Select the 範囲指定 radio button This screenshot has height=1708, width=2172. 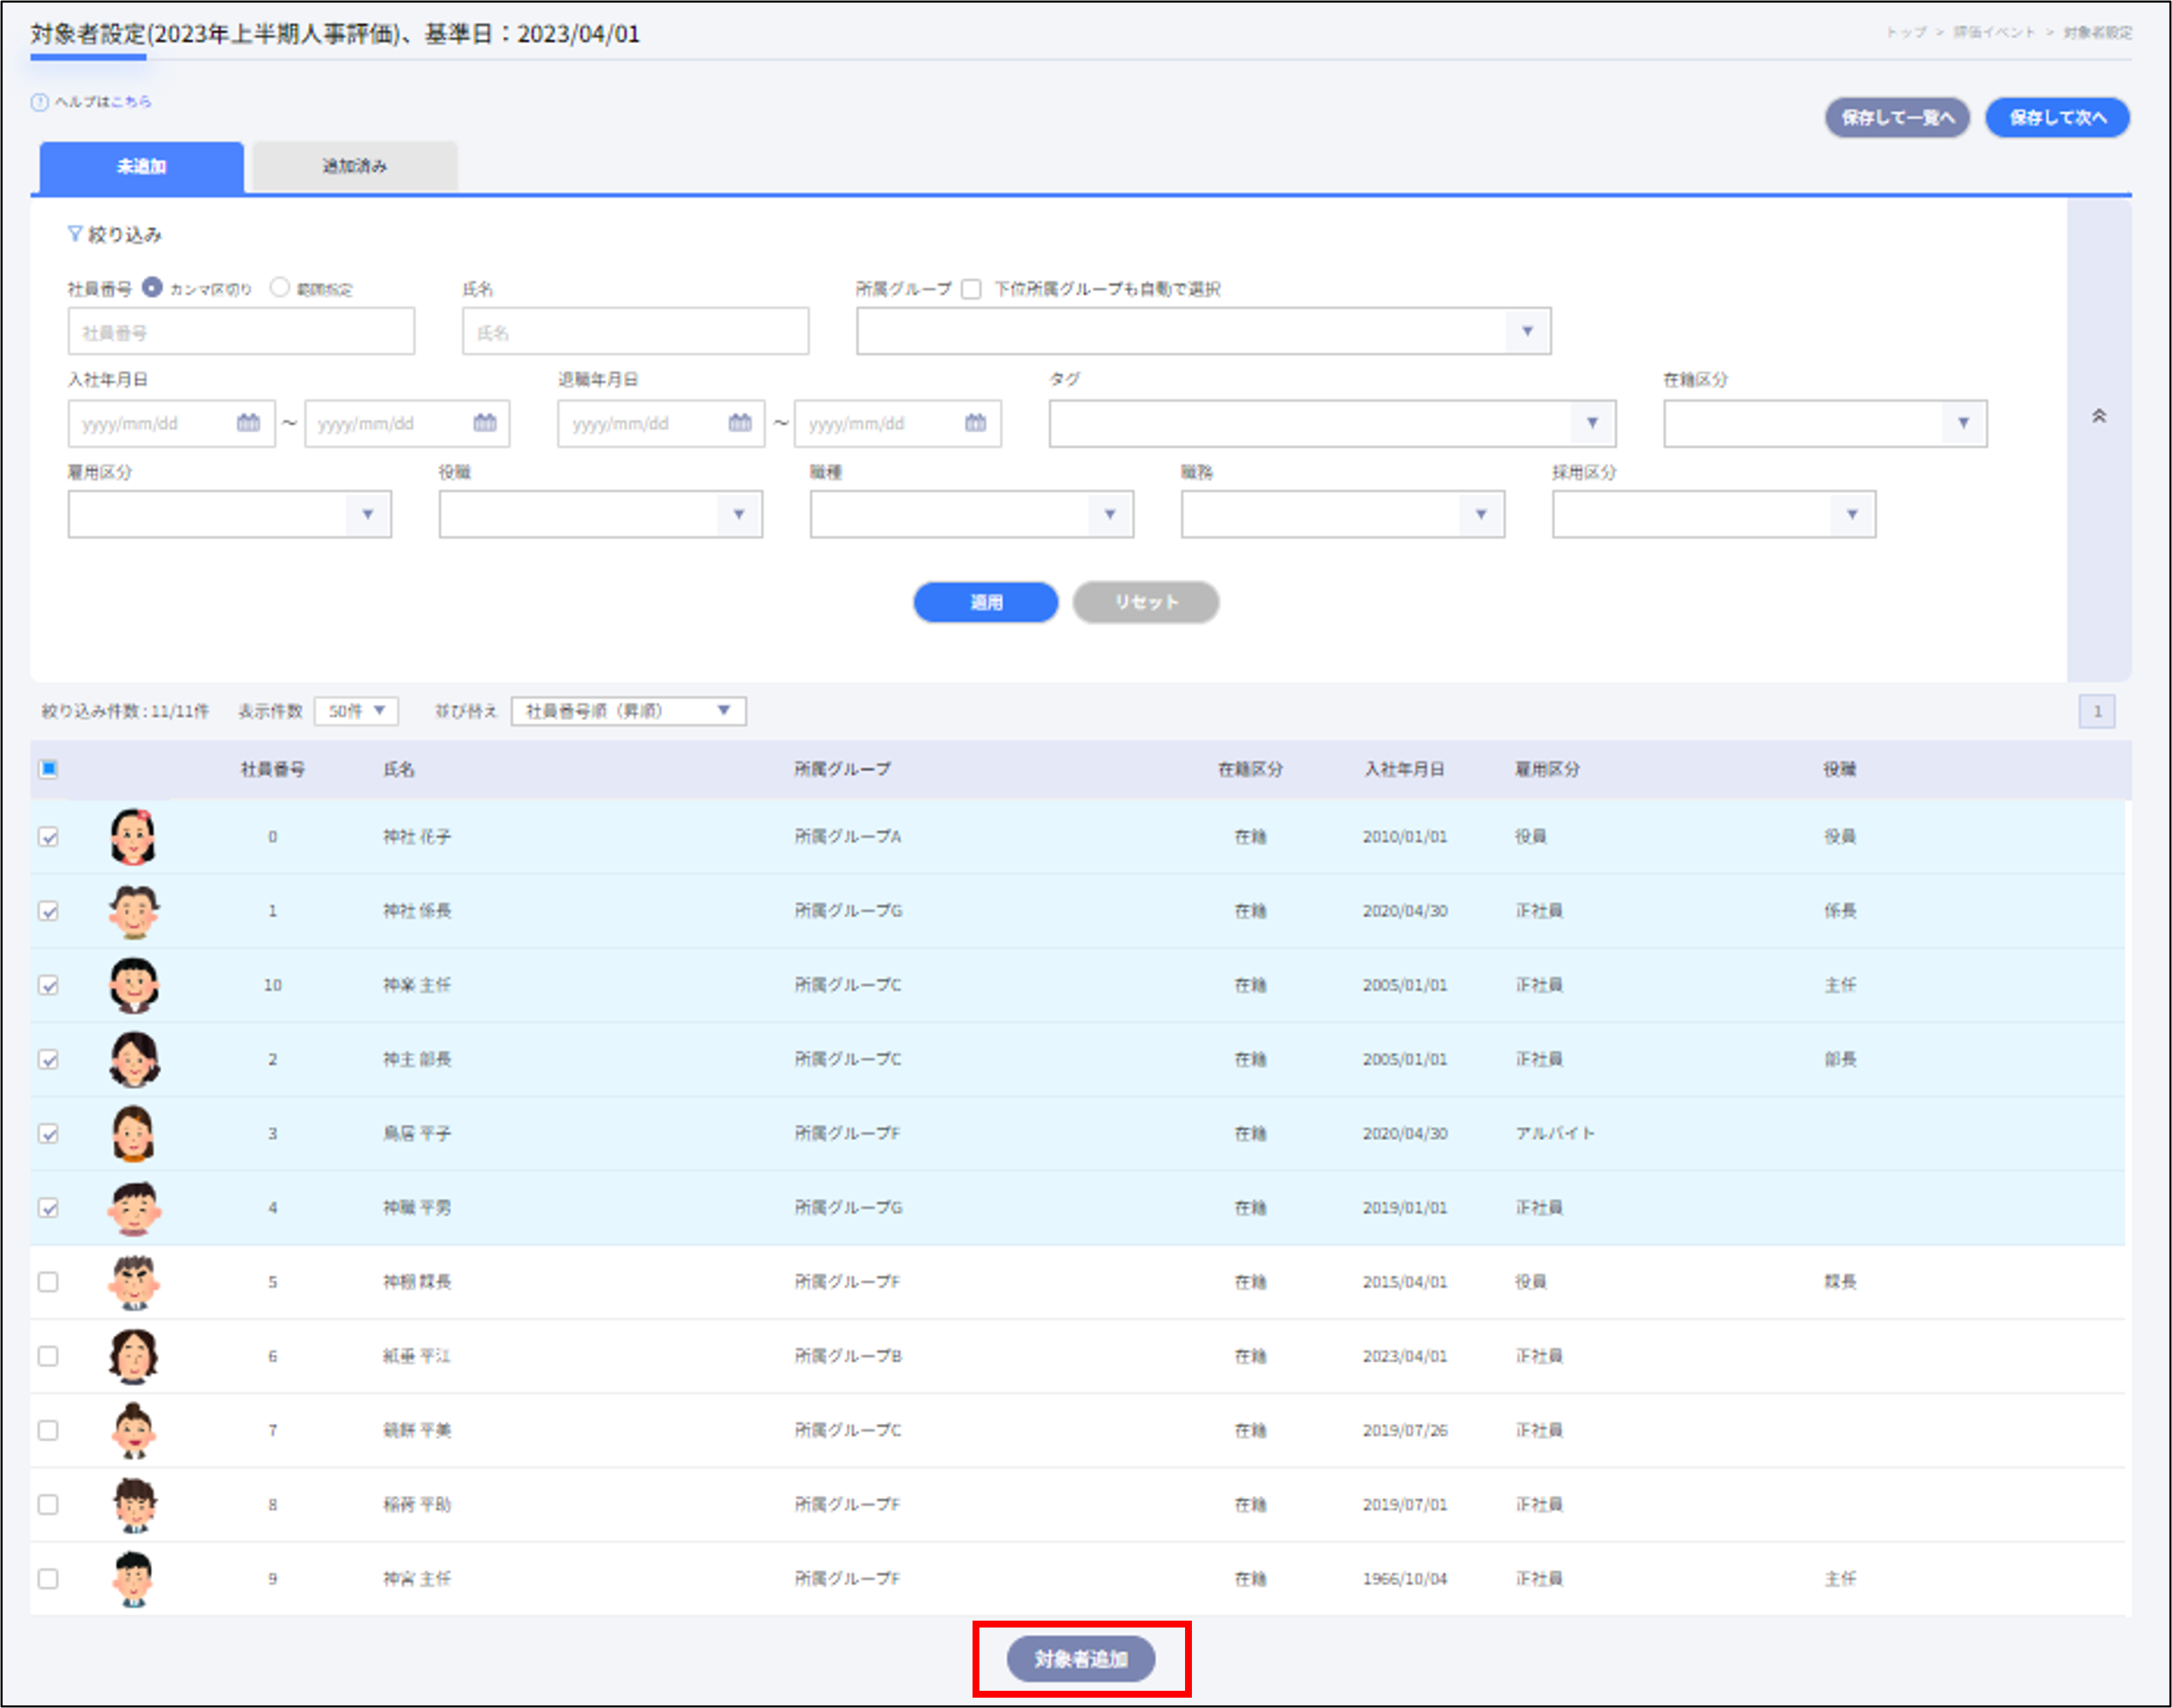280,288
